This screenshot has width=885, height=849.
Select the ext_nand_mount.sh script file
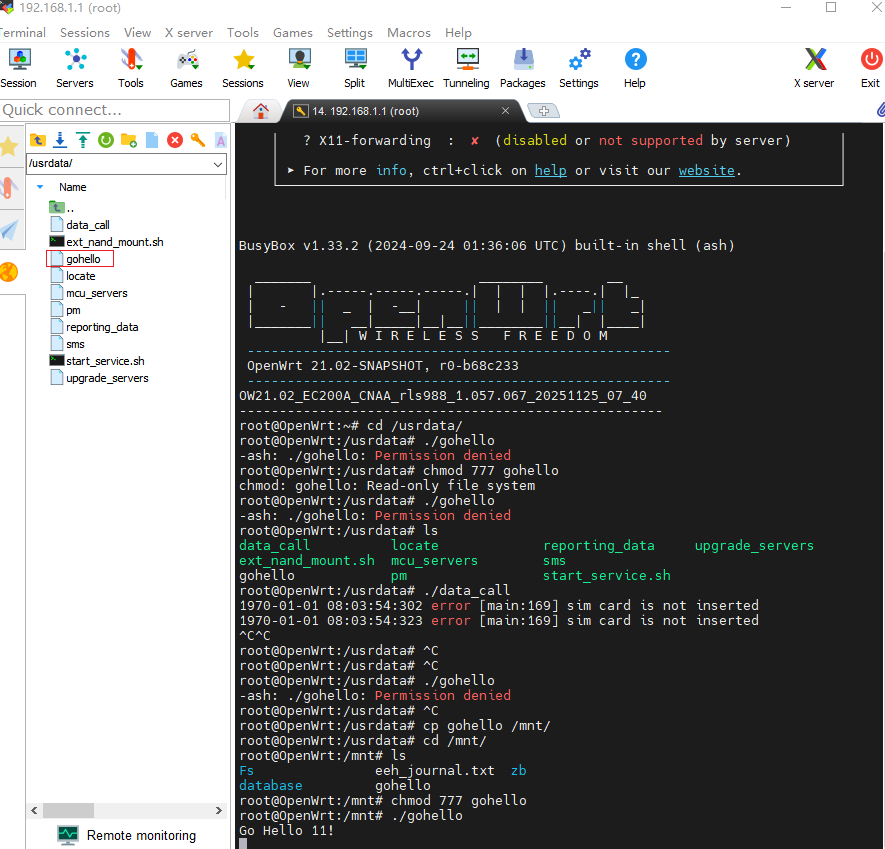[107, 242]
